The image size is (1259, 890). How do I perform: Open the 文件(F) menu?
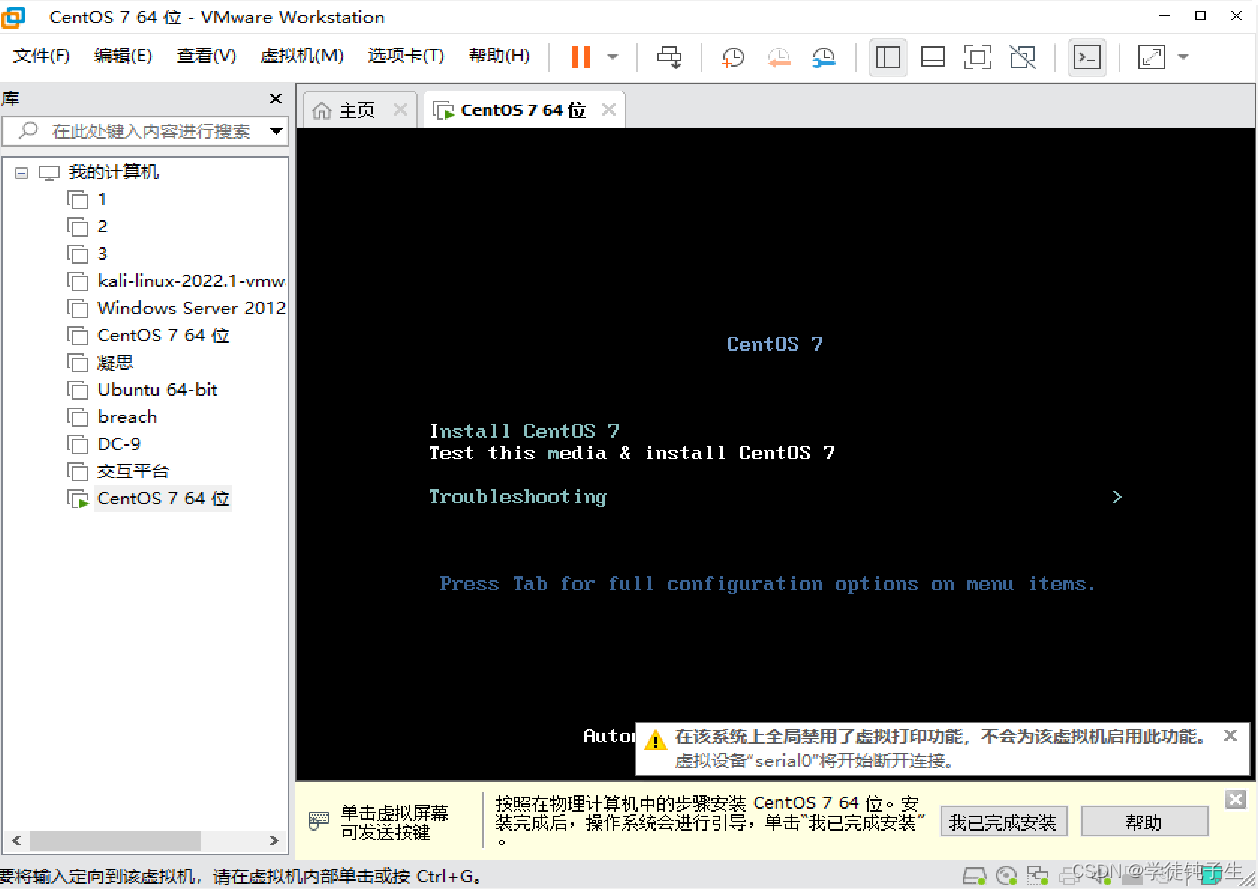coord(42,56)
